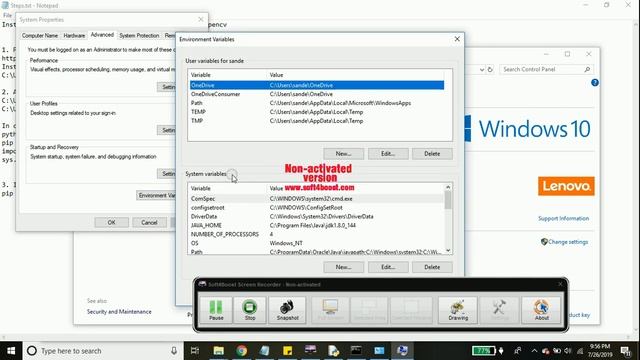Viewport: 640px width, 360px height.
Task: Click New under System variables
Action: tap(343, 267)
